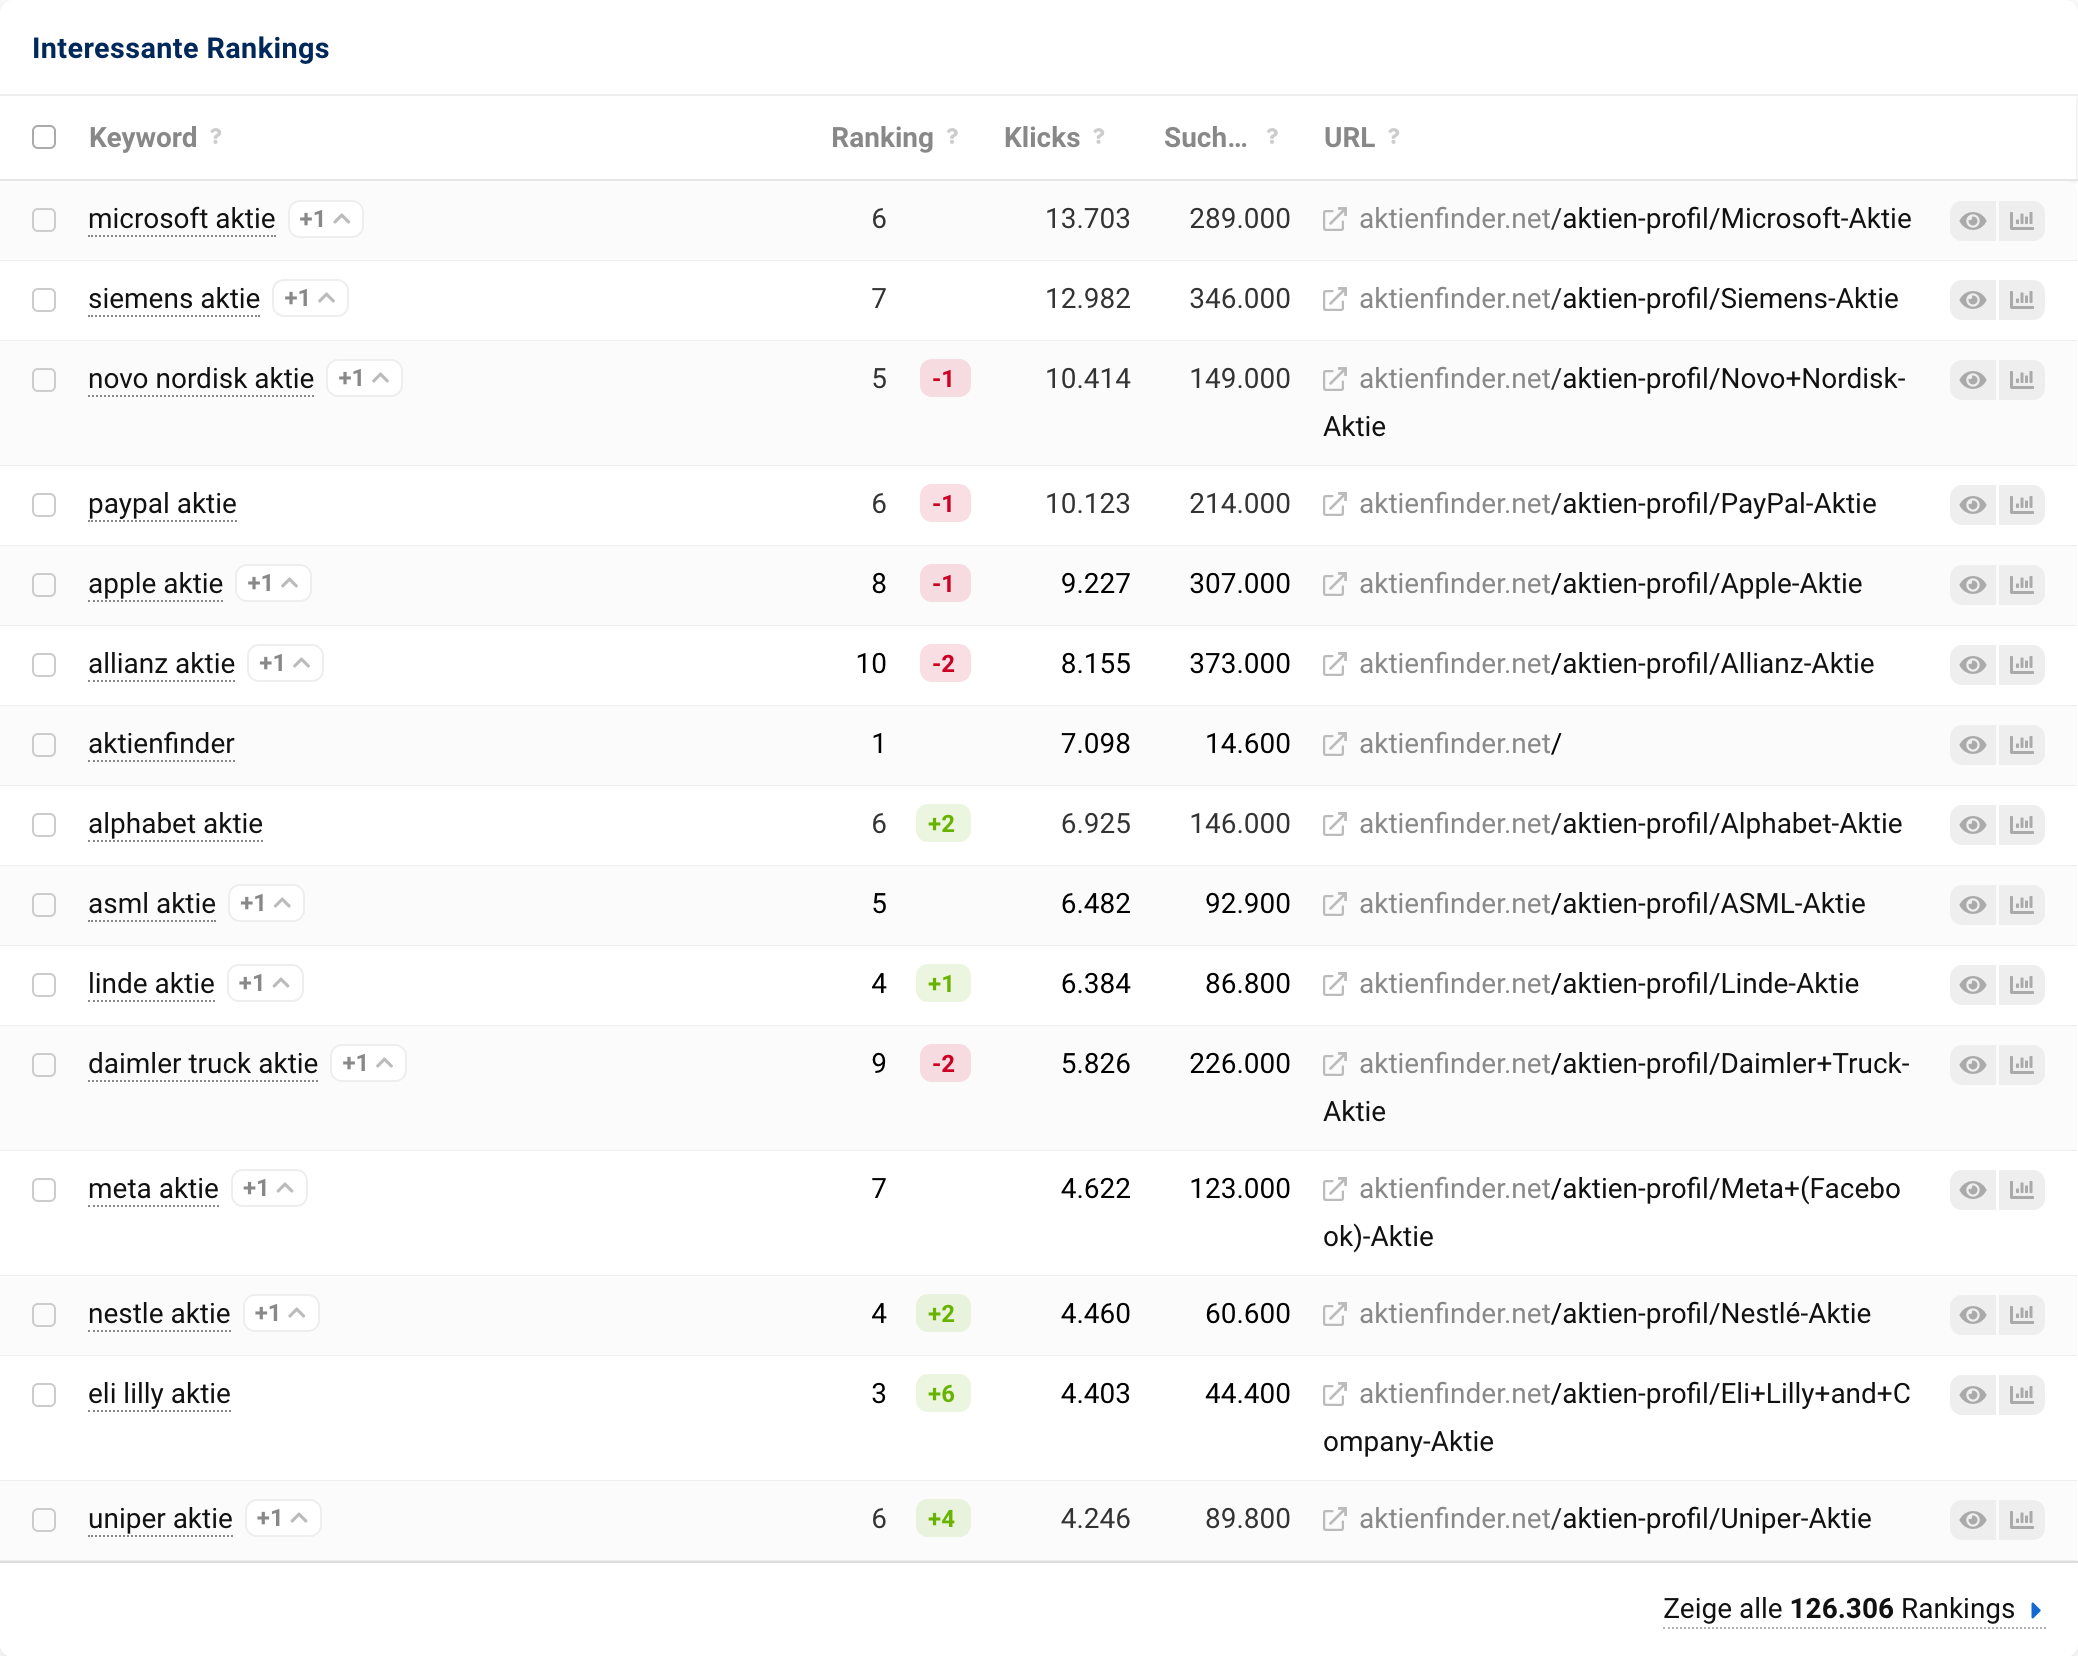Viewport: 2078px width, 1656px height.
Task: Show chart history for novo nordisk aktie row
Action: (x=2022, y=380)
